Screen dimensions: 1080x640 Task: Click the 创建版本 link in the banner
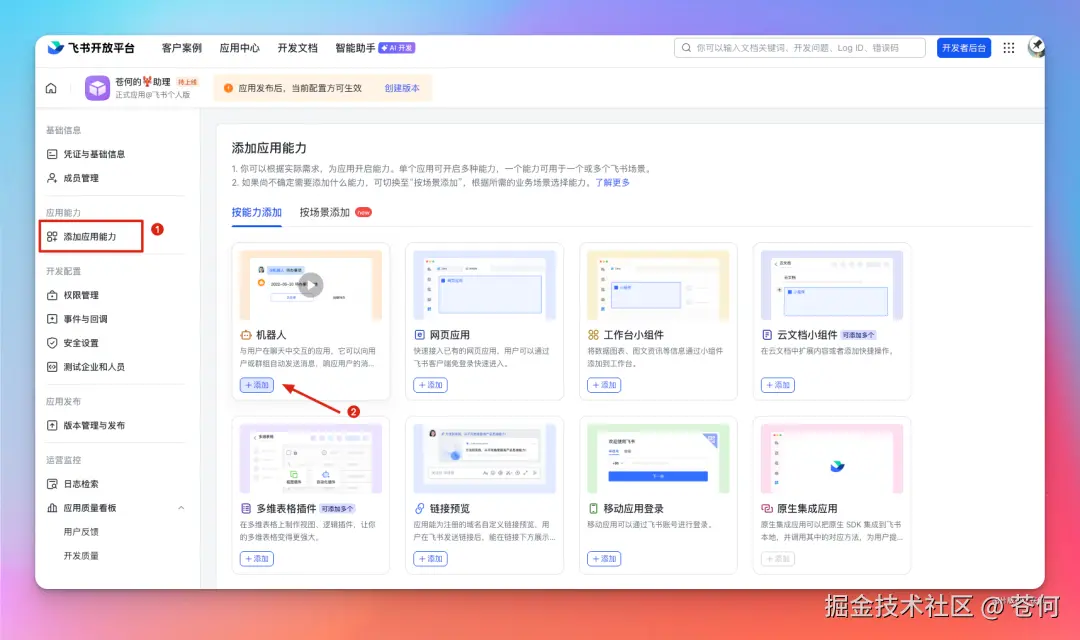400,88
